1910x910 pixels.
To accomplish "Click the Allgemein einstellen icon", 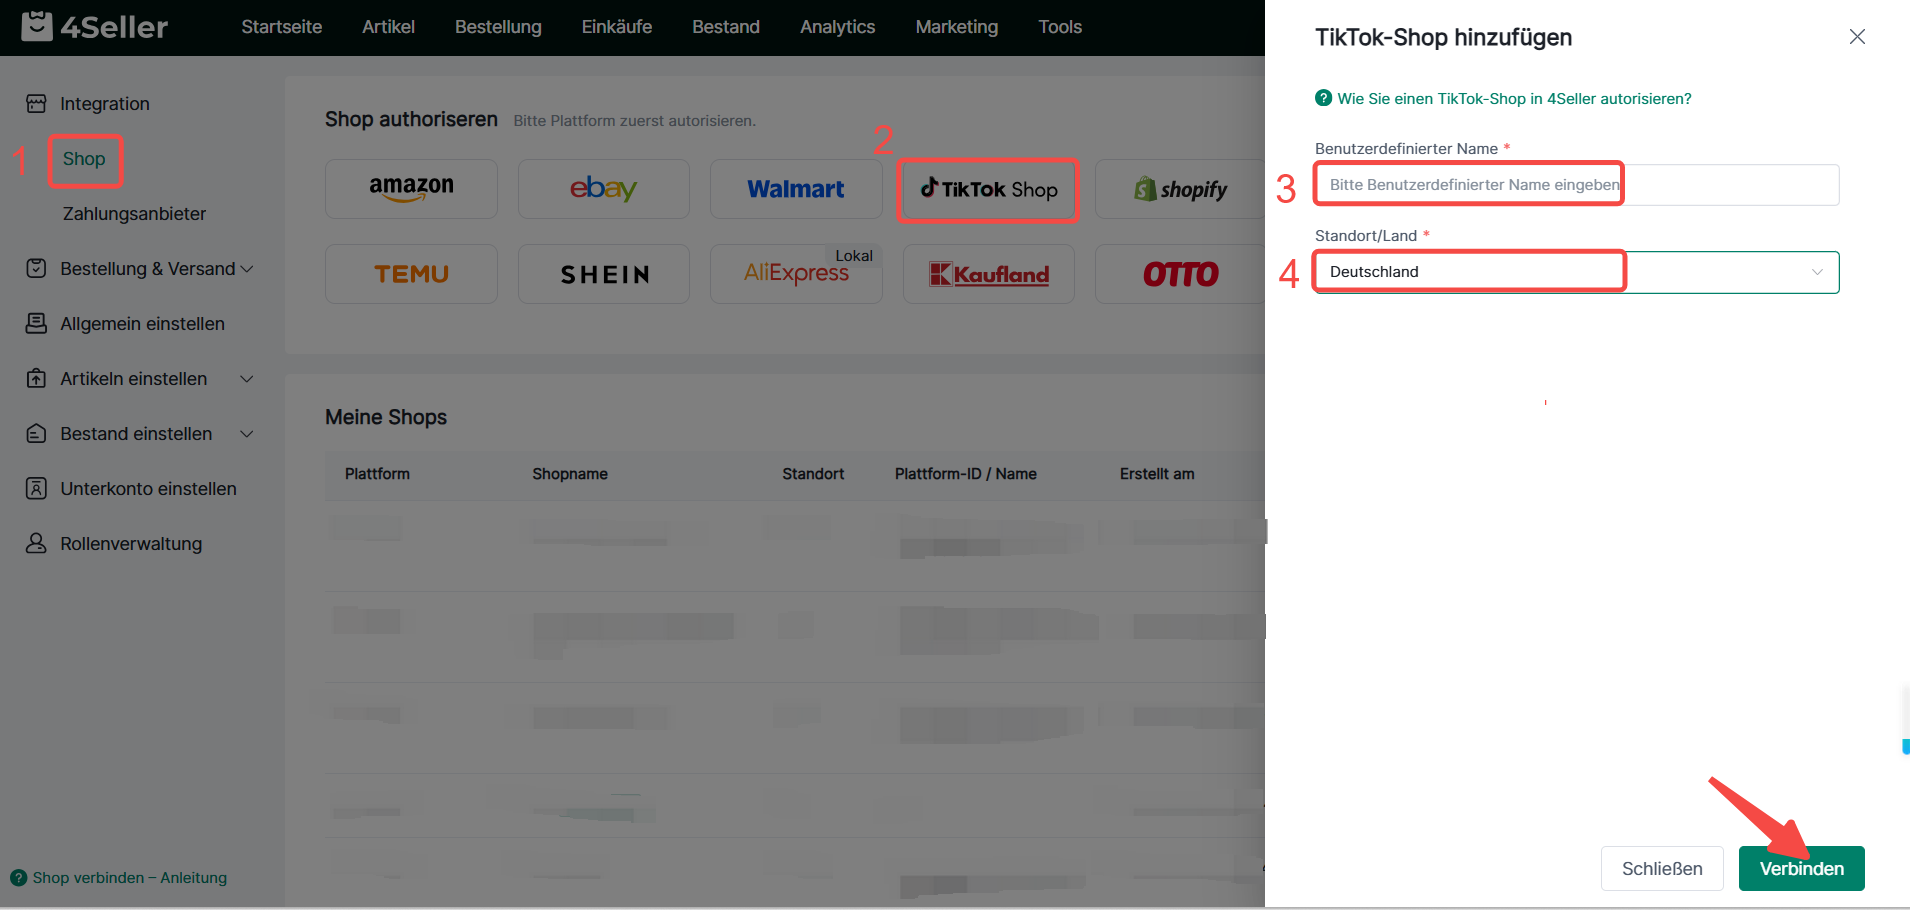I will pyautogui.click(x=36, y=323).
